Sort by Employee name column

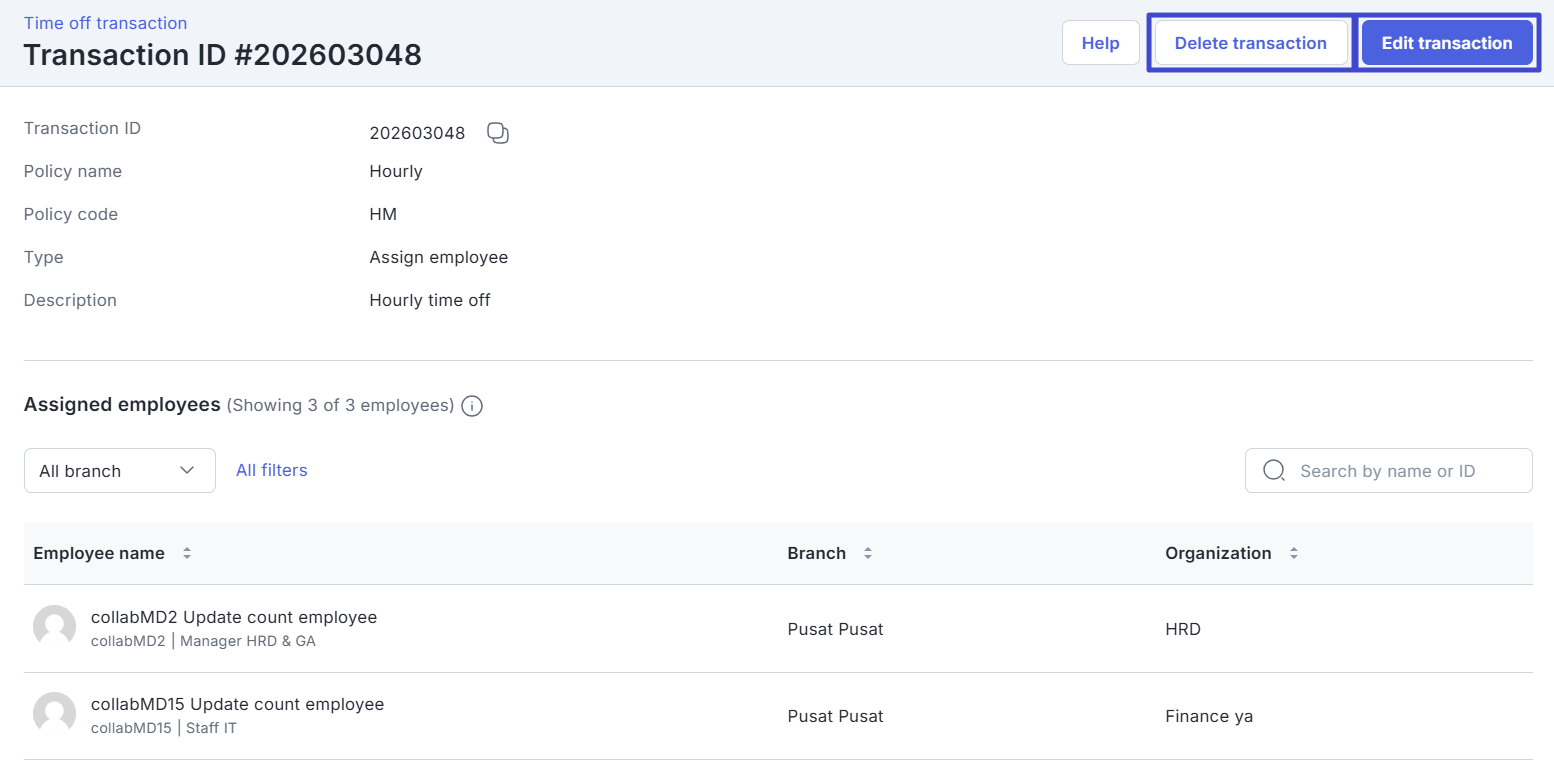tap(187, 553)
